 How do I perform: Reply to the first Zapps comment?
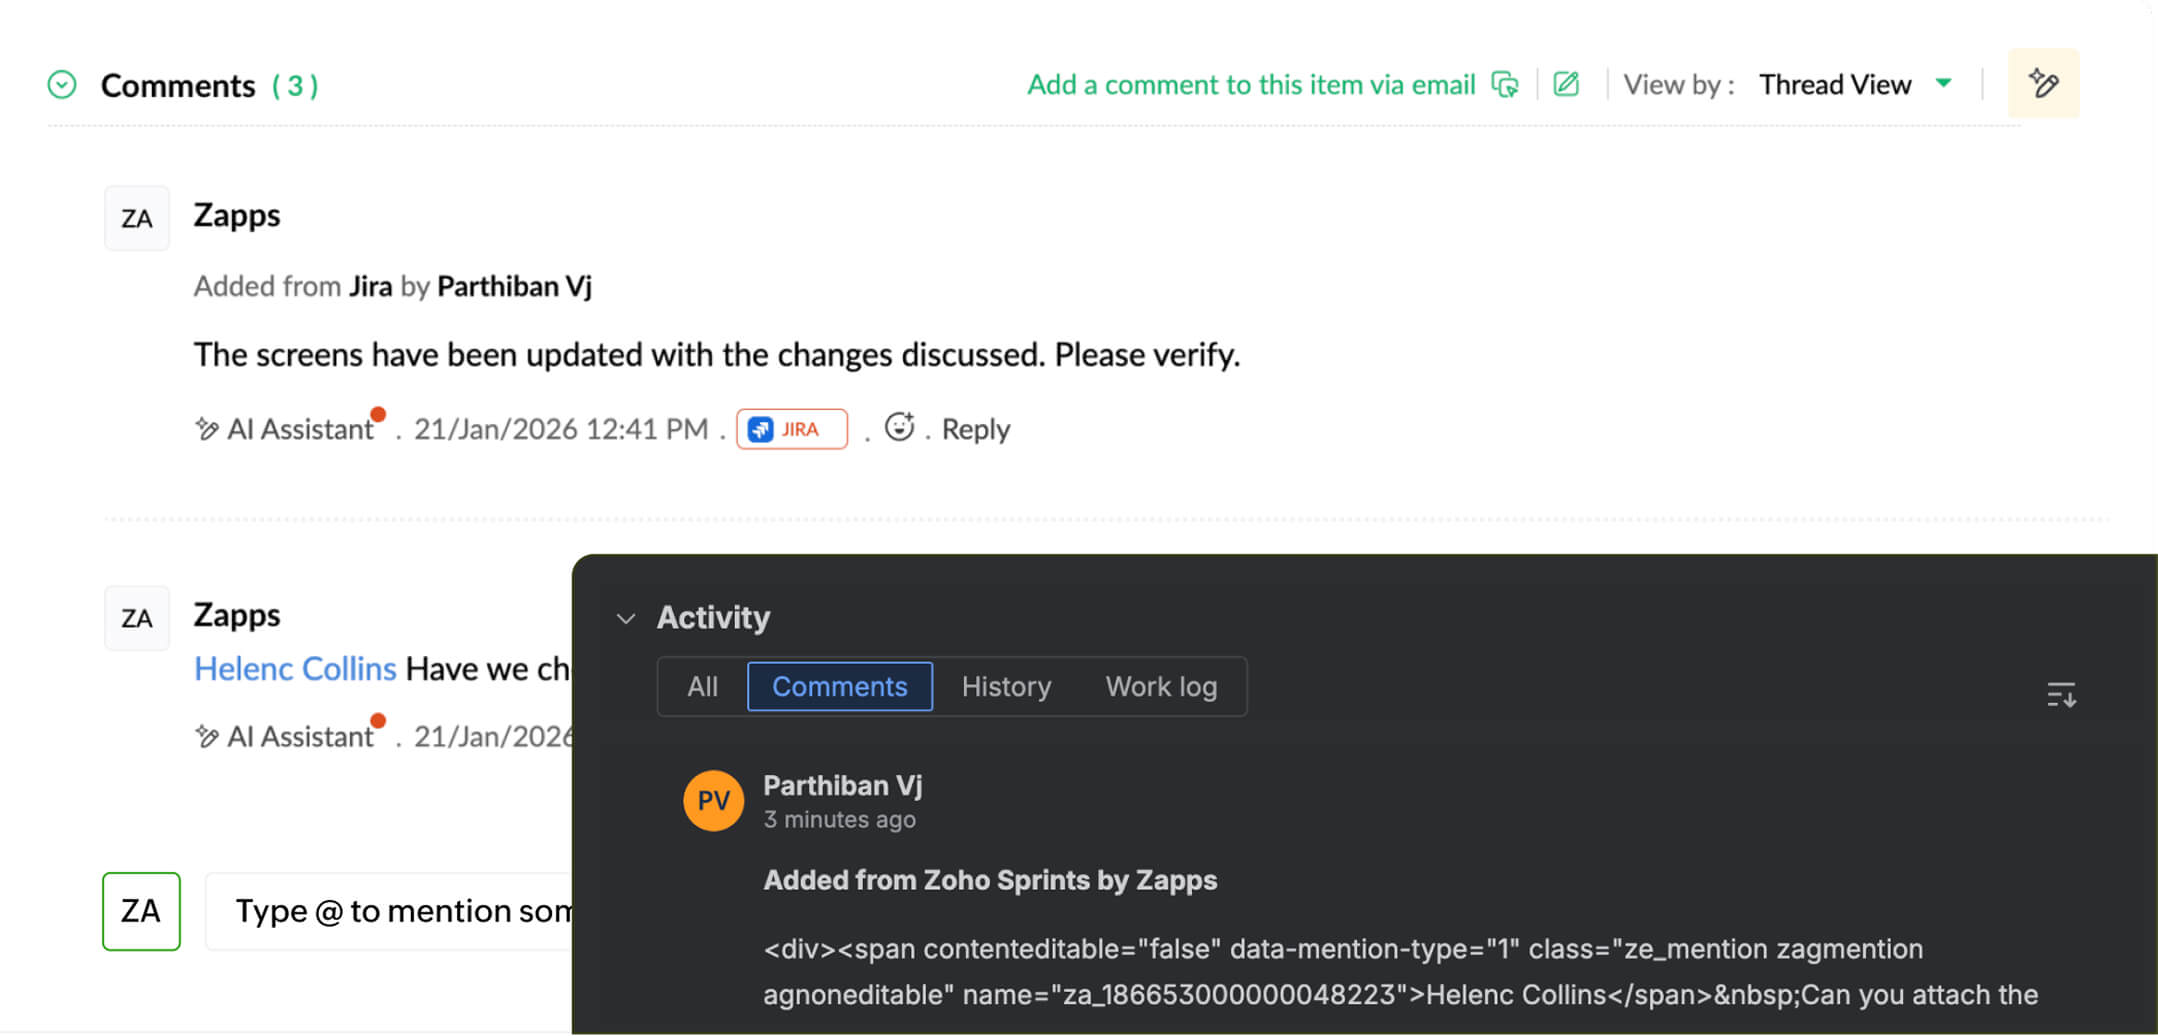[974, 428]
